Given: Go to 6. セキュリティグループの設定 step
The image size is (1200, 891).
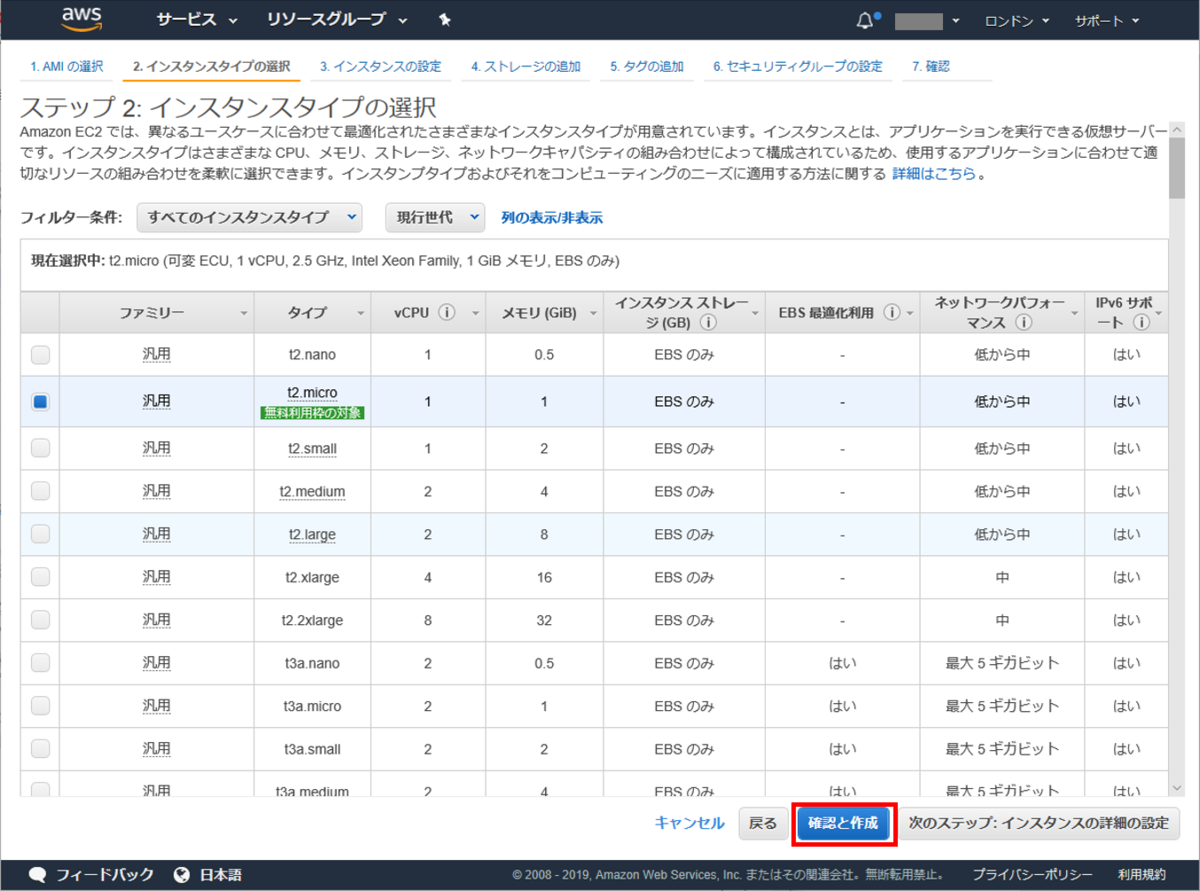Looking at the screenshot, I should tap(798, 67).
